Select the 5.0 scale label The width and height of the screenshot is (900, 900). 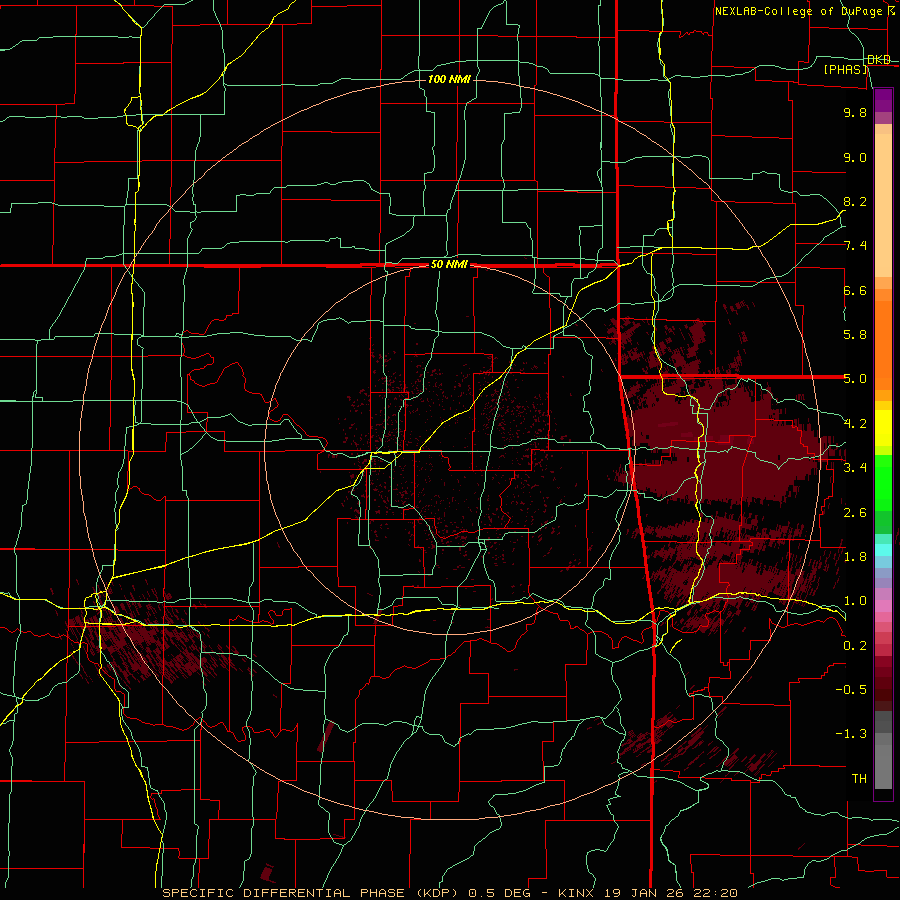(855, 379)
